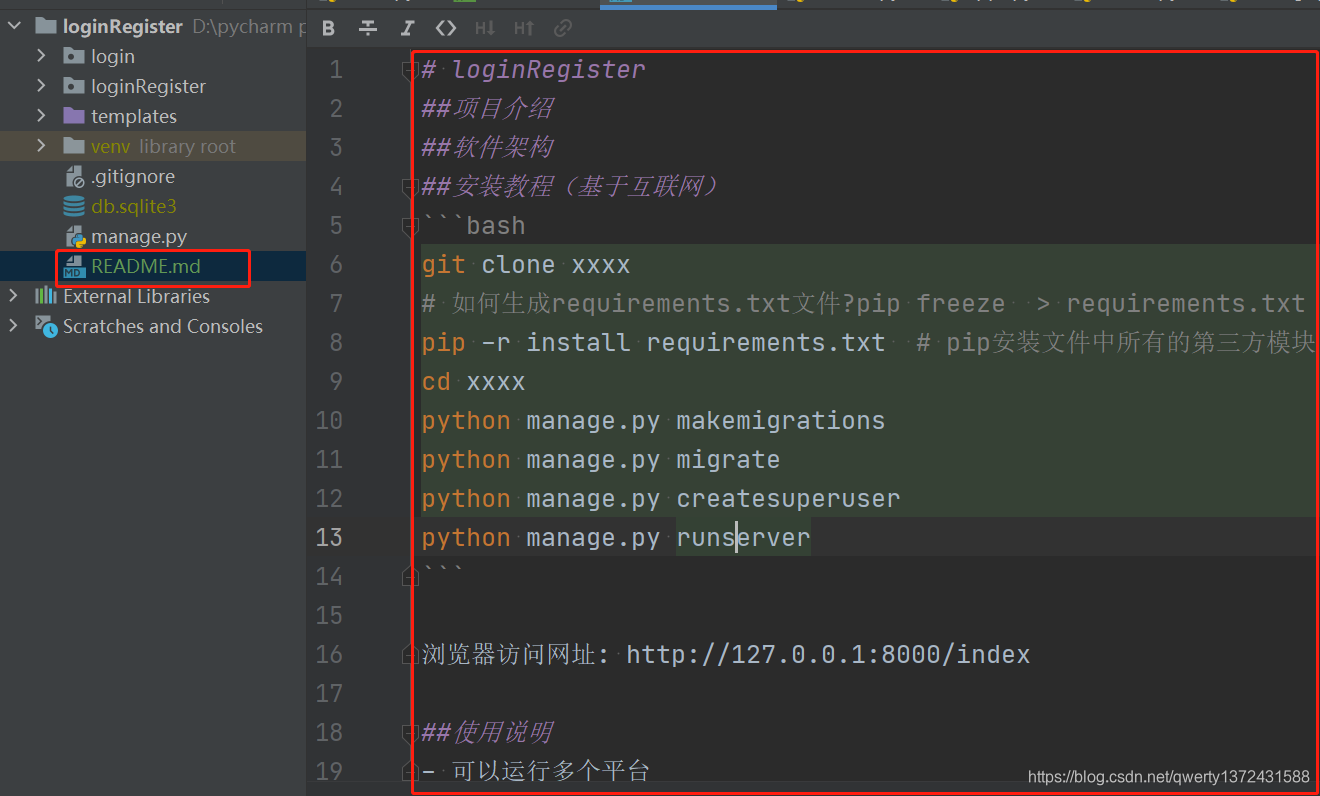This screenshot has width=1320, height=796.
Task: Expand the External Libraries node
Action: tap(14, 296)
